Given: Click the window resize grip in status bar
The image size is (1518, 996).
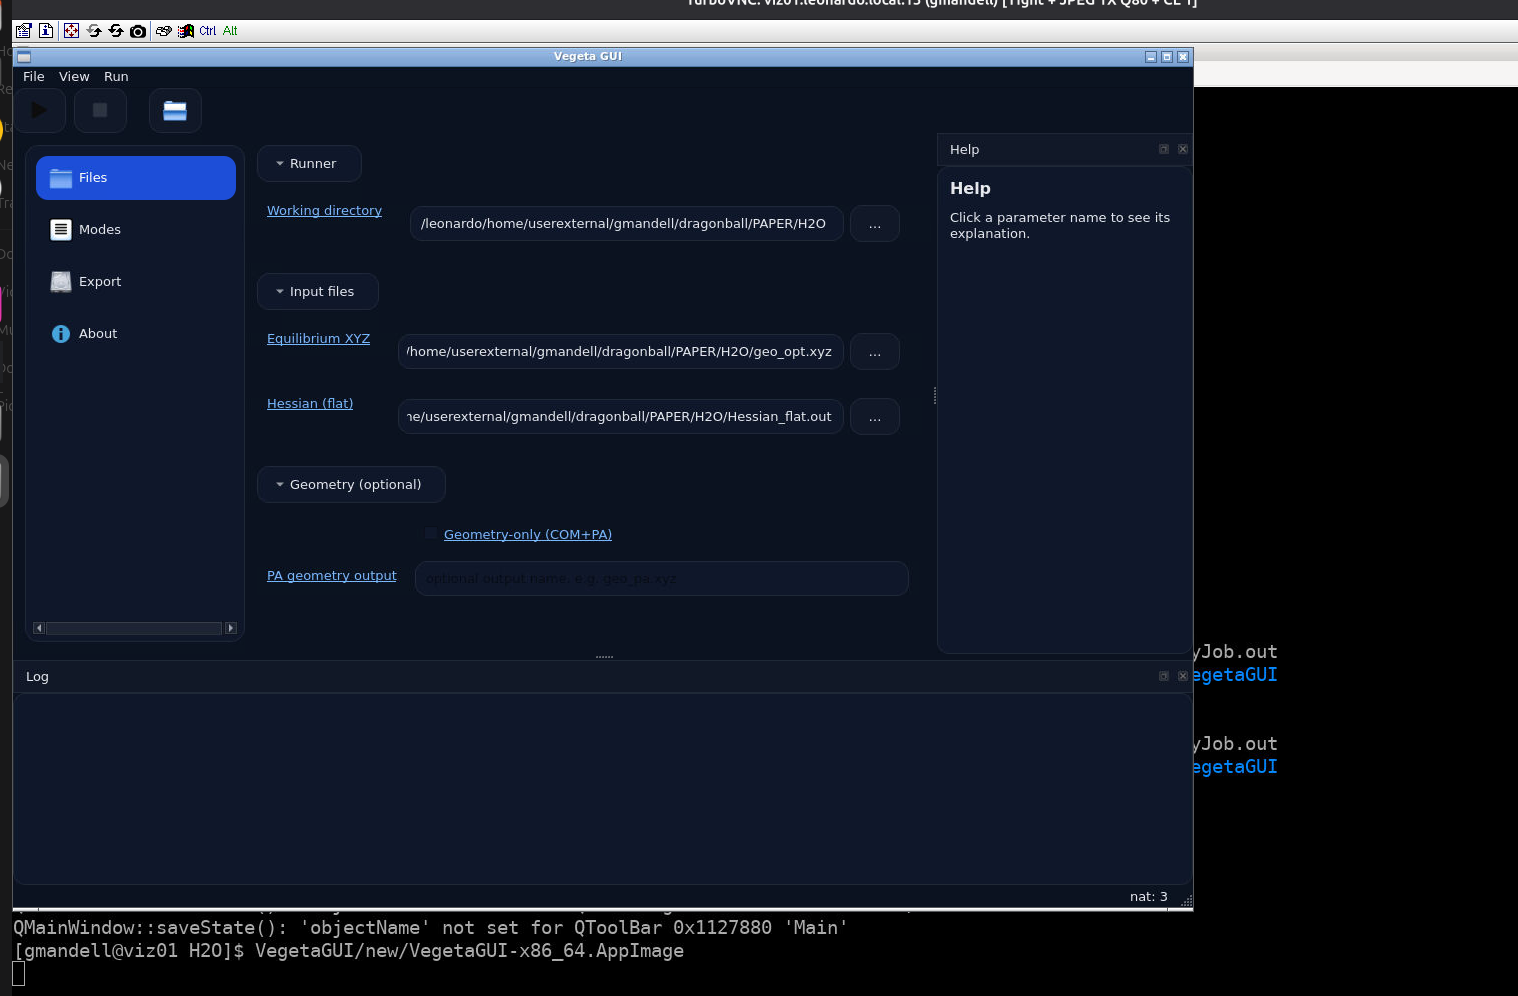Looking at the screenshot, I should tap(1187, 901).
